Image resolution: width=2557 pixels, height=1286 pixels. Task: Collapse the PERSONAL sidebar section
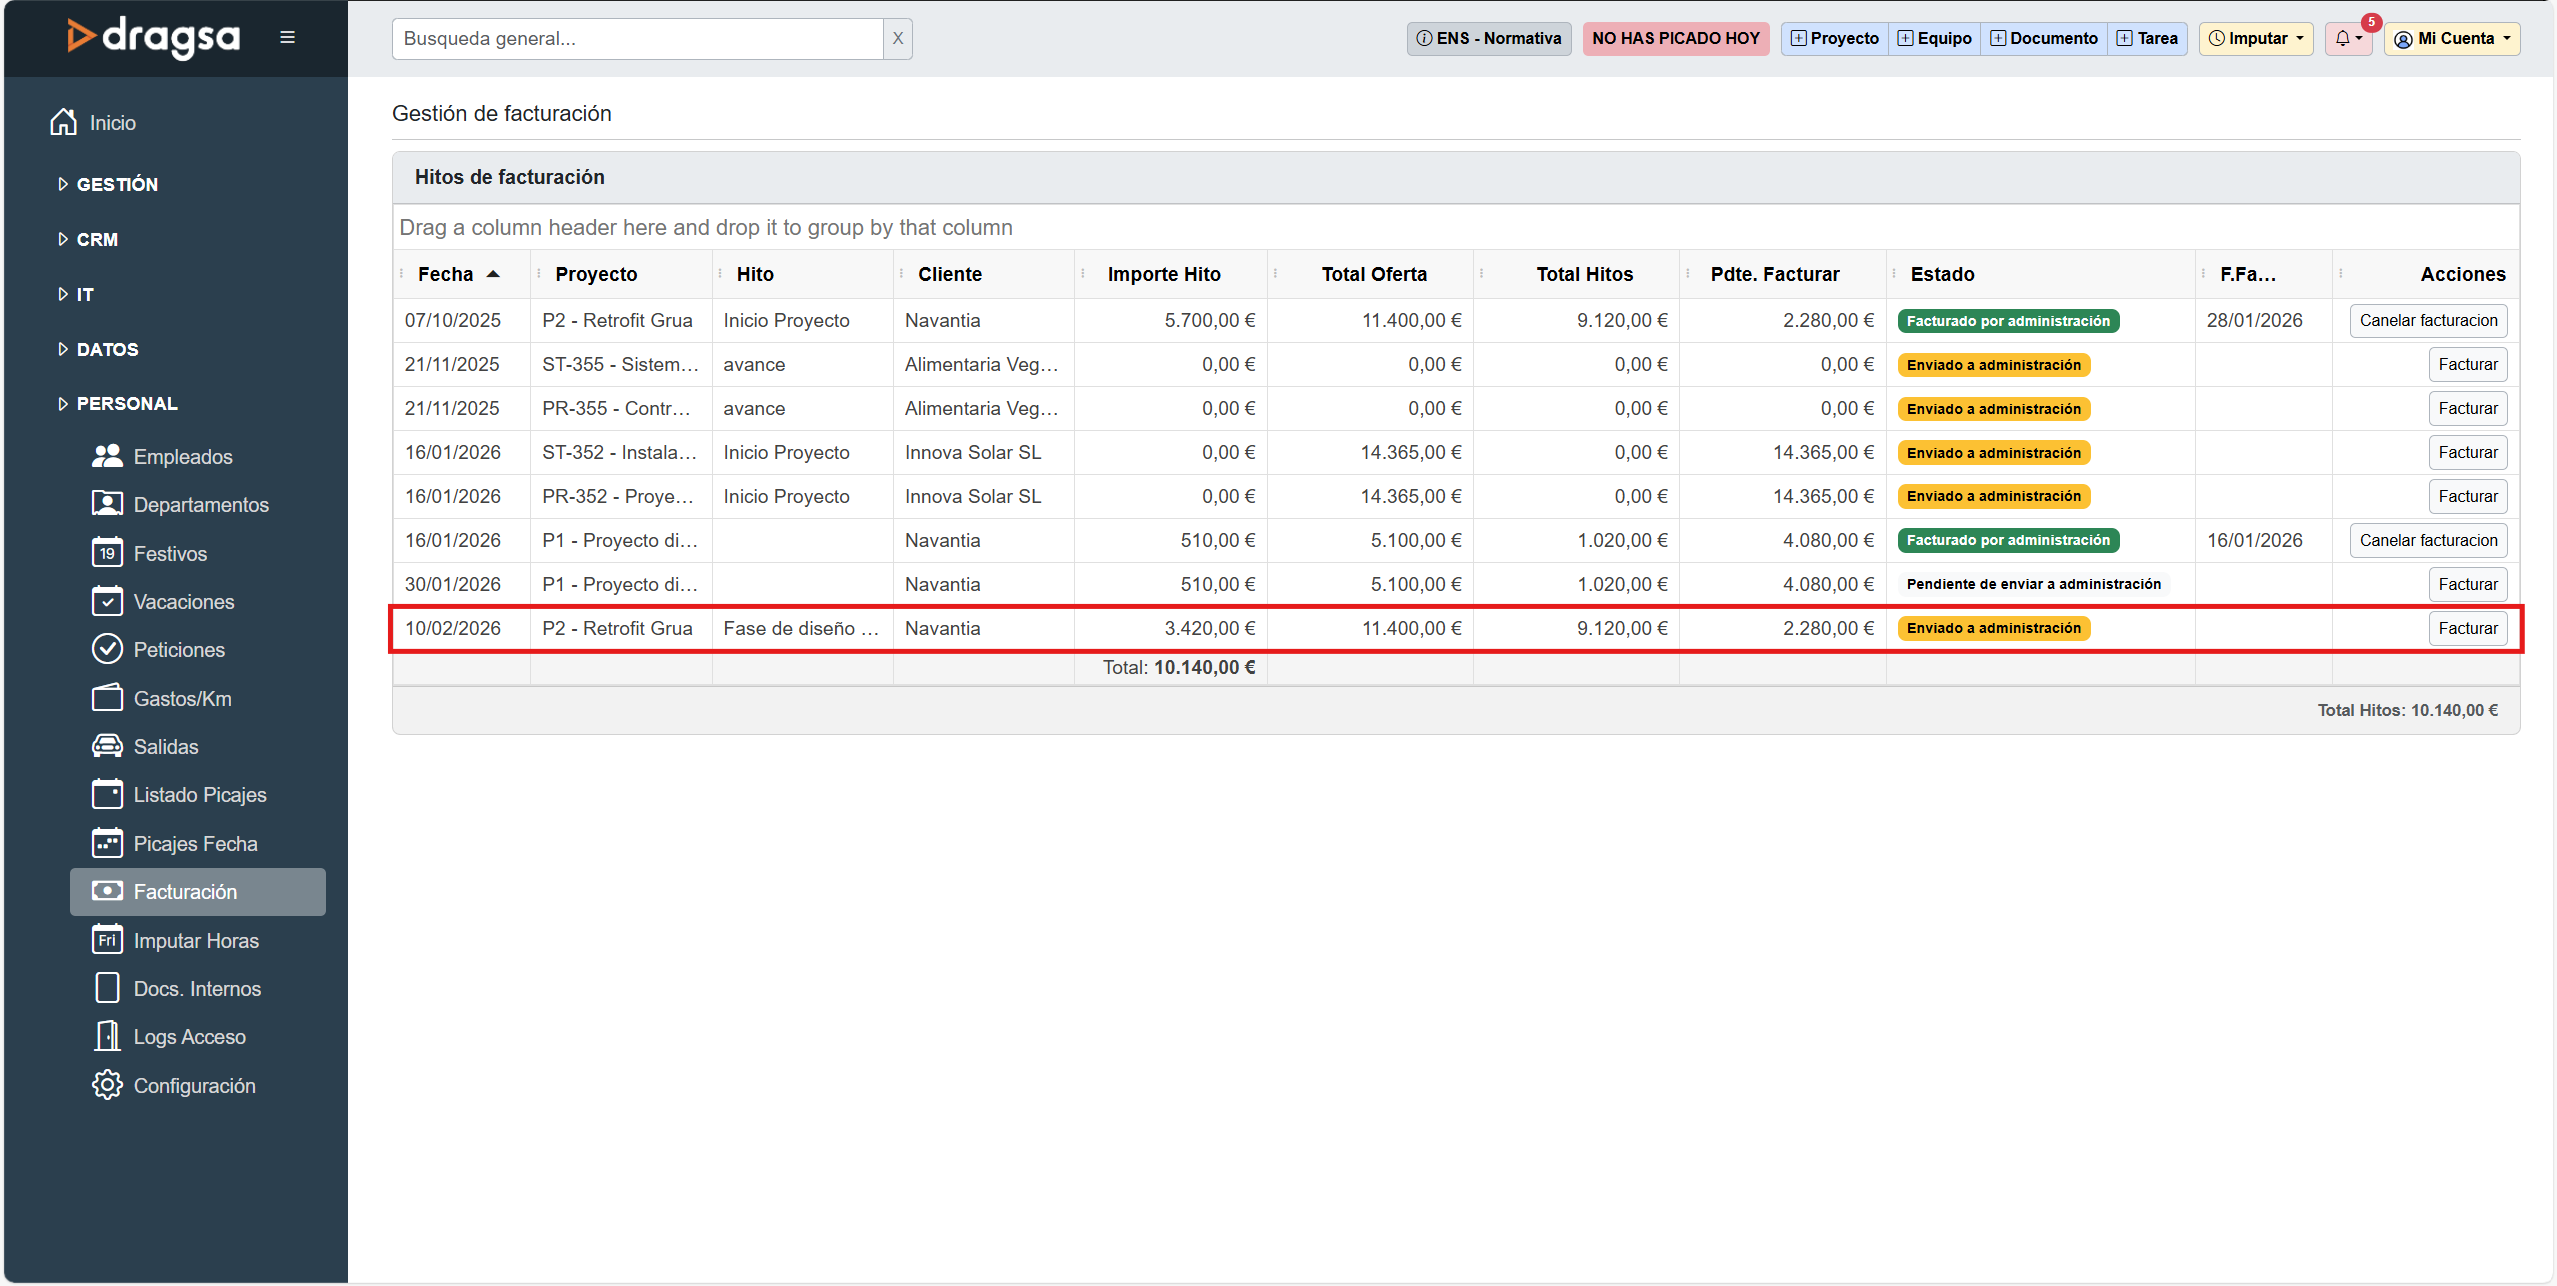126,403
